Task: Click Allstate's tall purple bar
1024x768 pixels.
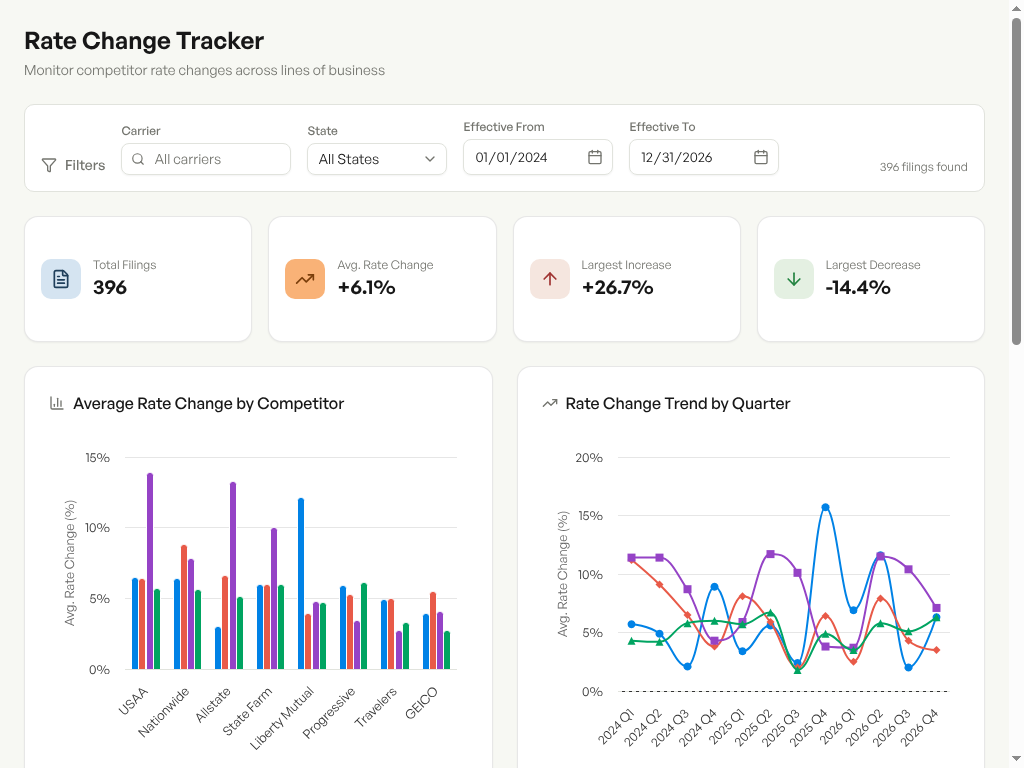Action: click(x=233, y=576)
